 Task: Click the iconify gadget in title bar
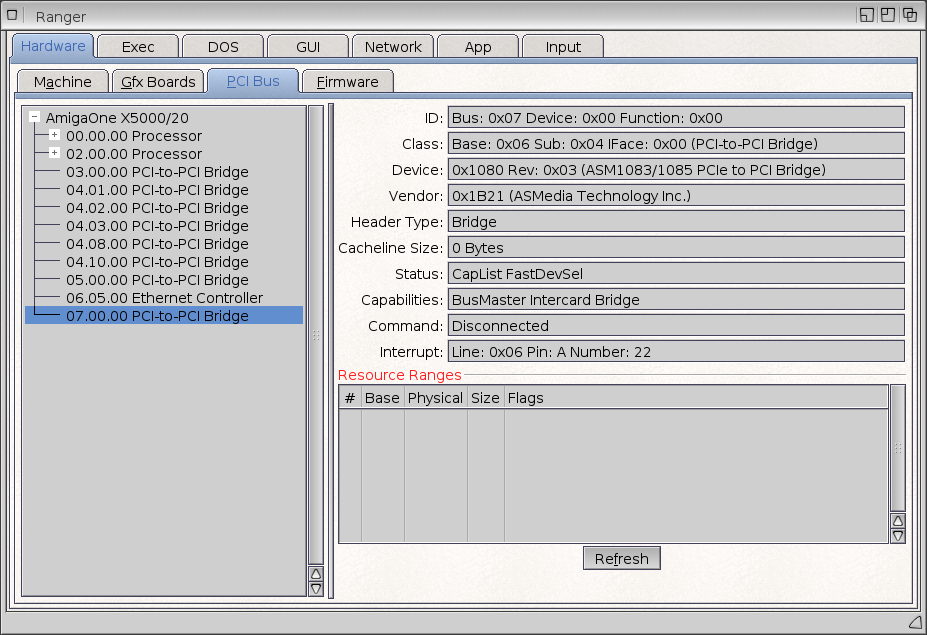[x=866, y=15]
